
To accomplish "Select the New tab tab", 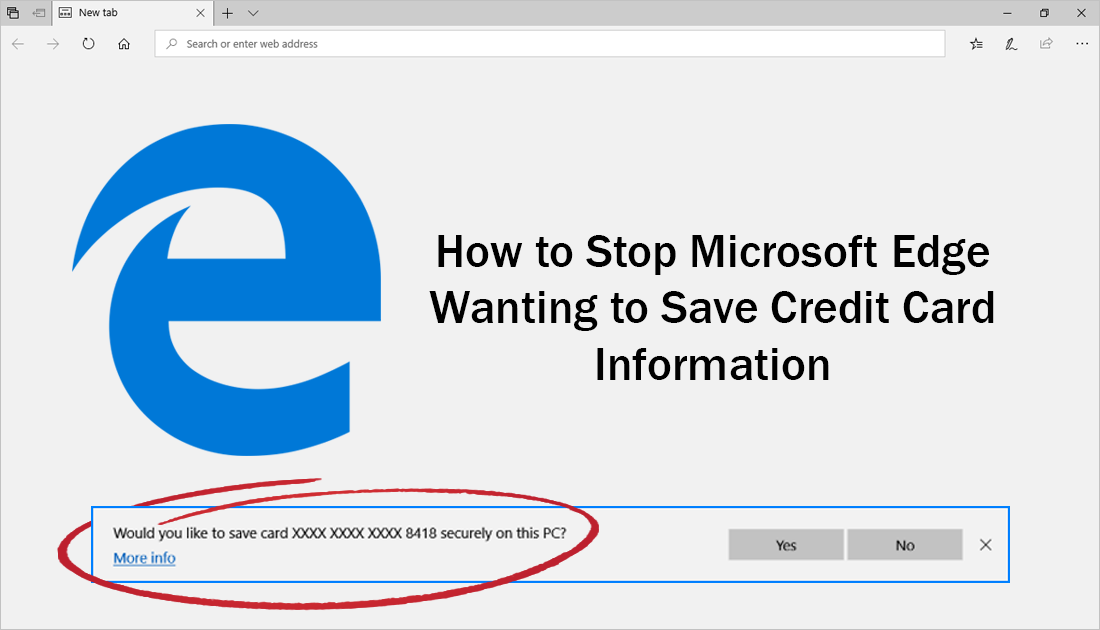I will tap(131, 13).
